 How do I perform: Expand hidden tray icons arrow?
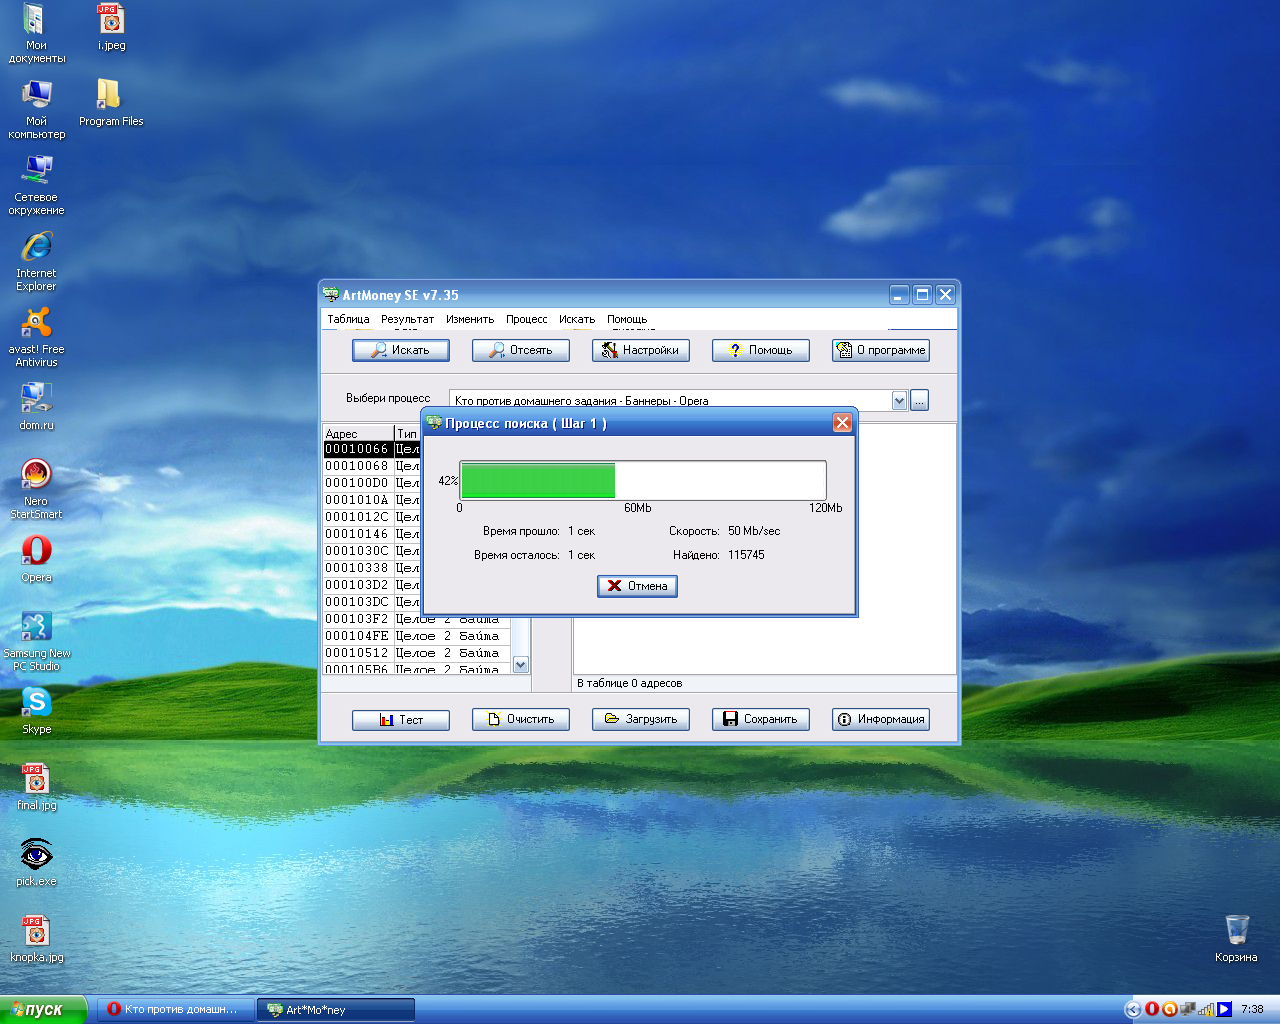pyautogui.click(x=1133, y=1010)
